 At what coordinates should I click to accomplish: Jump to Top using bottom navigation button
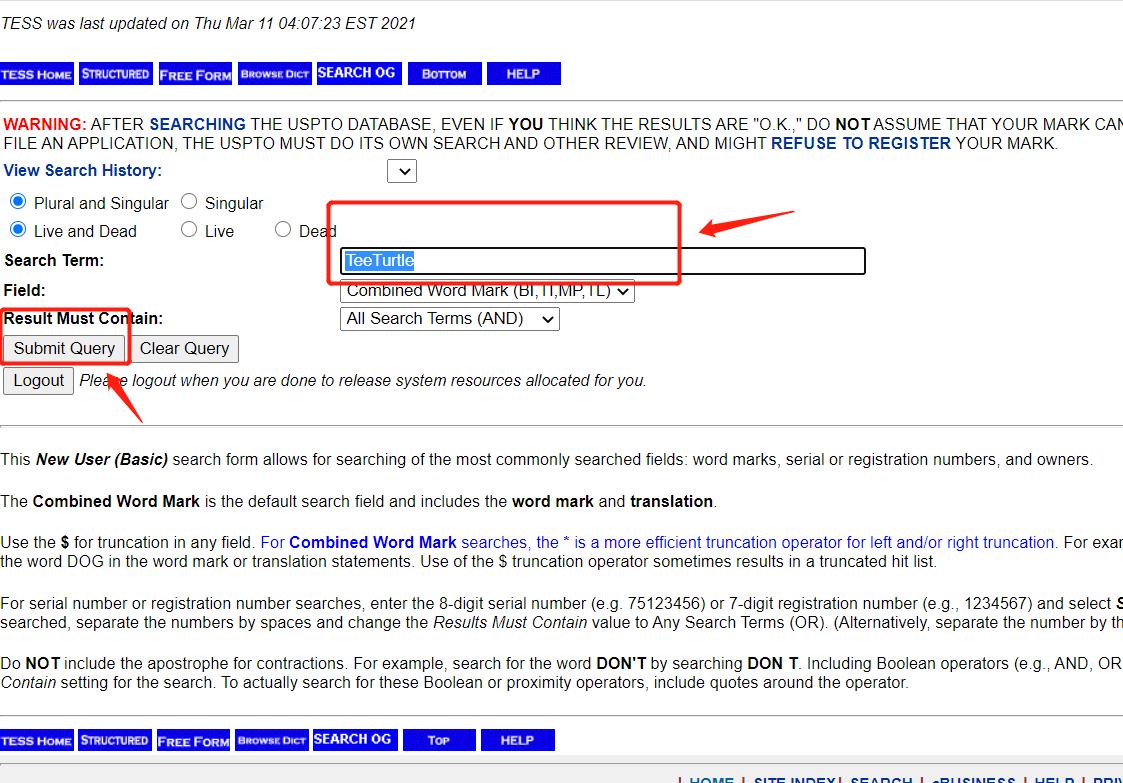(x=439, y=740)
